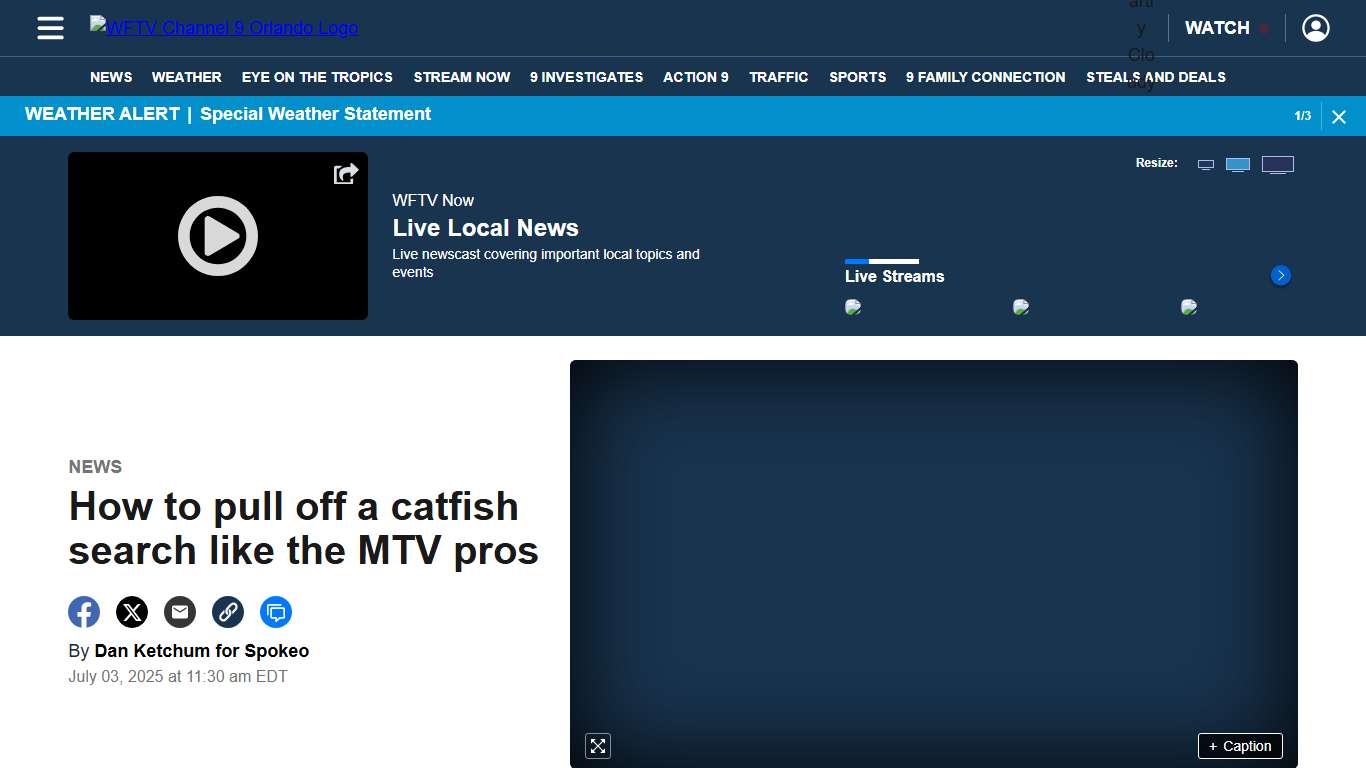
Task: Open the article comments icon
Action: (x=276, y=612)
